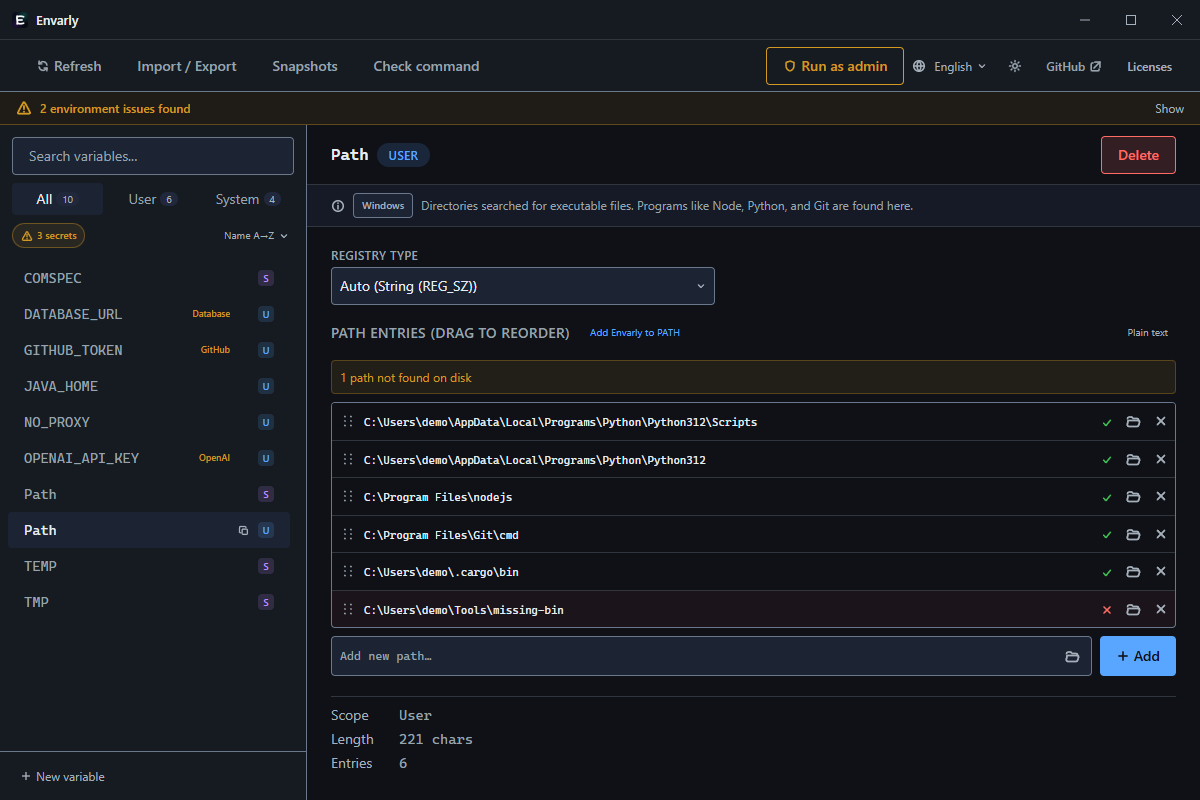
Task: Open folder for the .cargo\bin entry
Action: (1133, 572)
